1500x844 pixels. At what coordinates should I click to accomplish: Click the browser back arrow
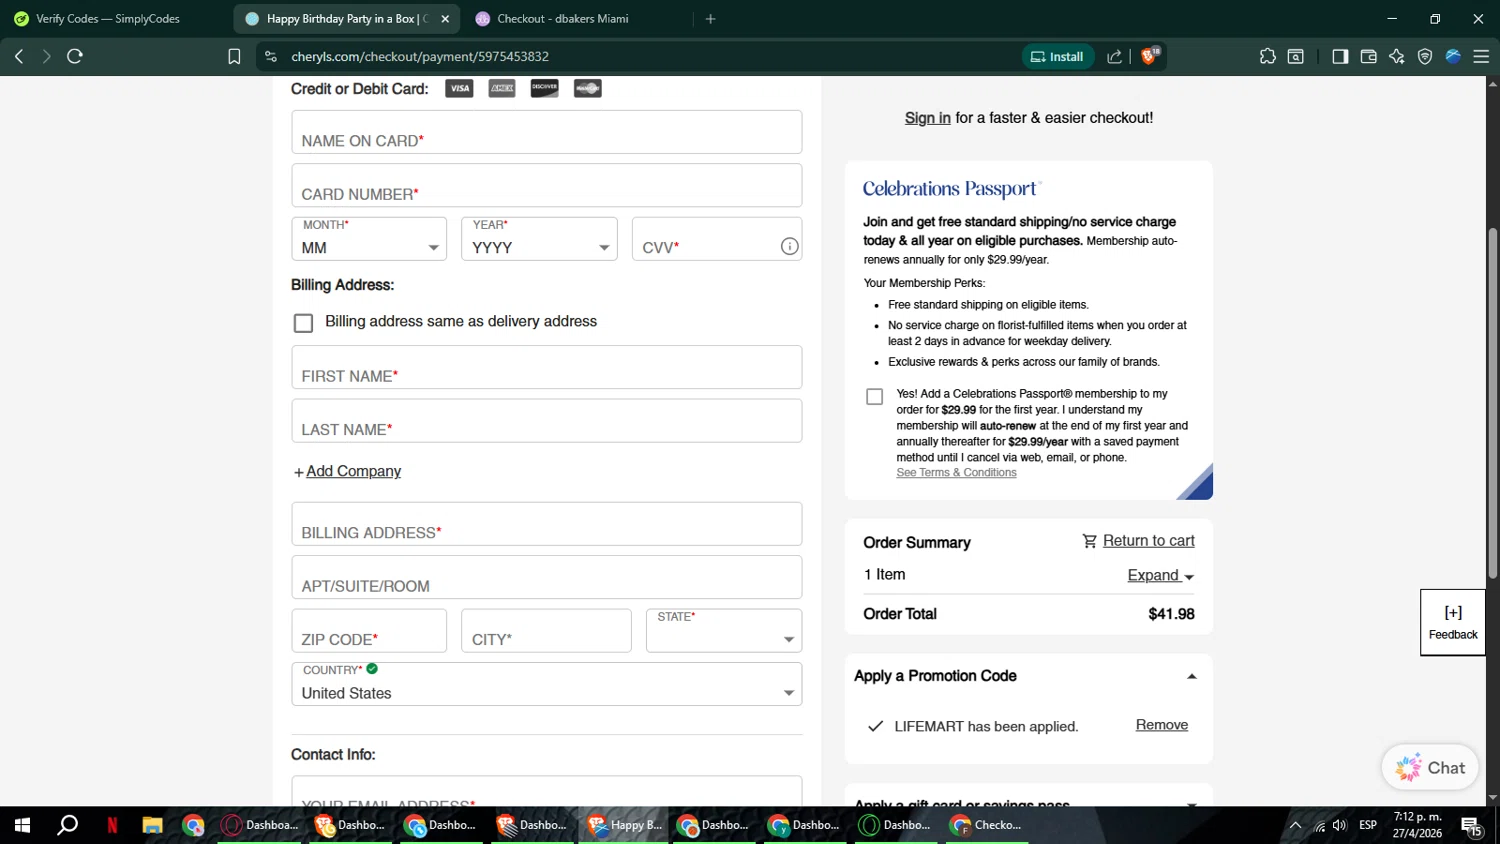tap(19, 57)
